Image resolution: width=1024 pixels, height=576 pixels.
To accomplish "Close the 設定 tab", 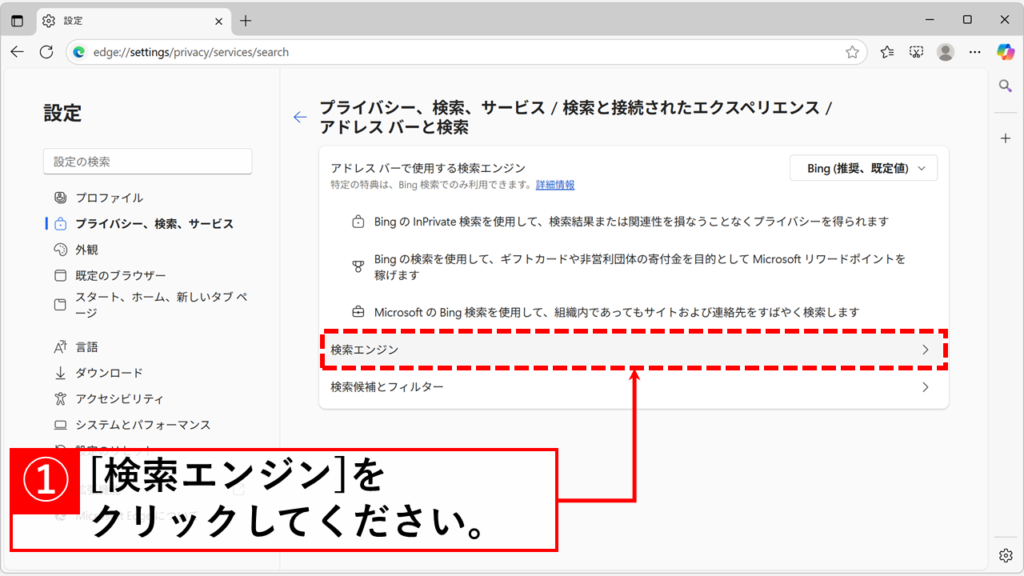I will point(219,21).
